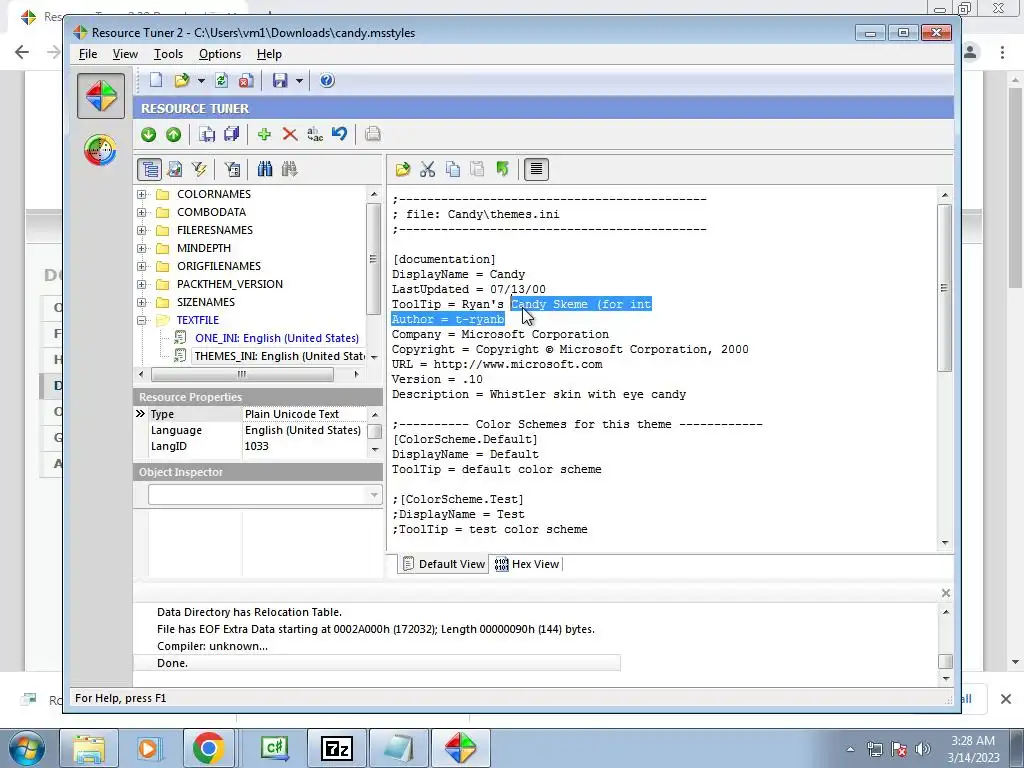Viewport: 1024px width, 768px height.
Task: Expand the PACKTHEM_VERSION folder
Action: (x=142, y=285)
